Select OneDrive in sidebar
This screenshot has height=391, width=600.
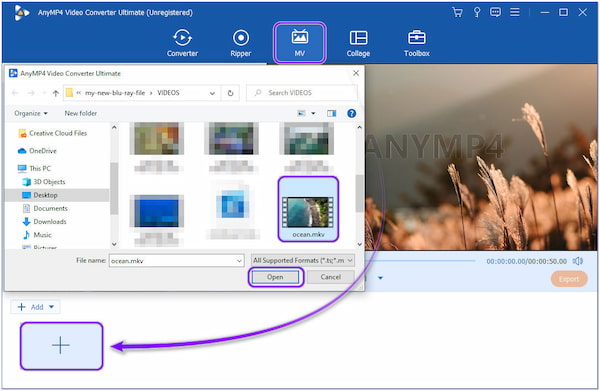[x=37, y=151]
